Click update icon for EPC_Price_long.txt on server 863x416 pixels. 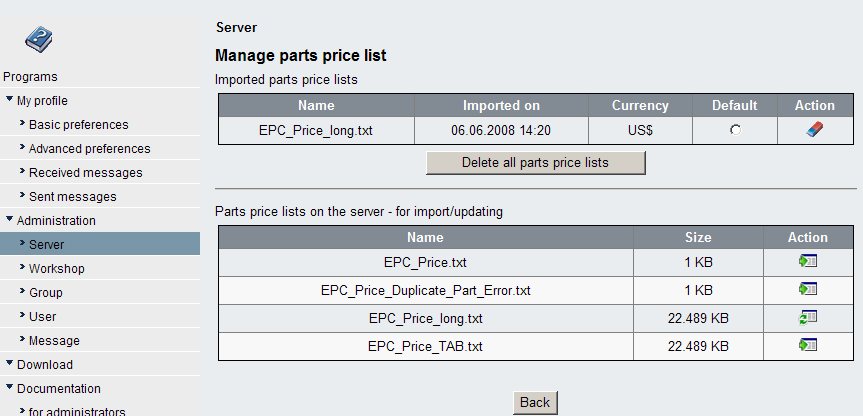[808, 318]
